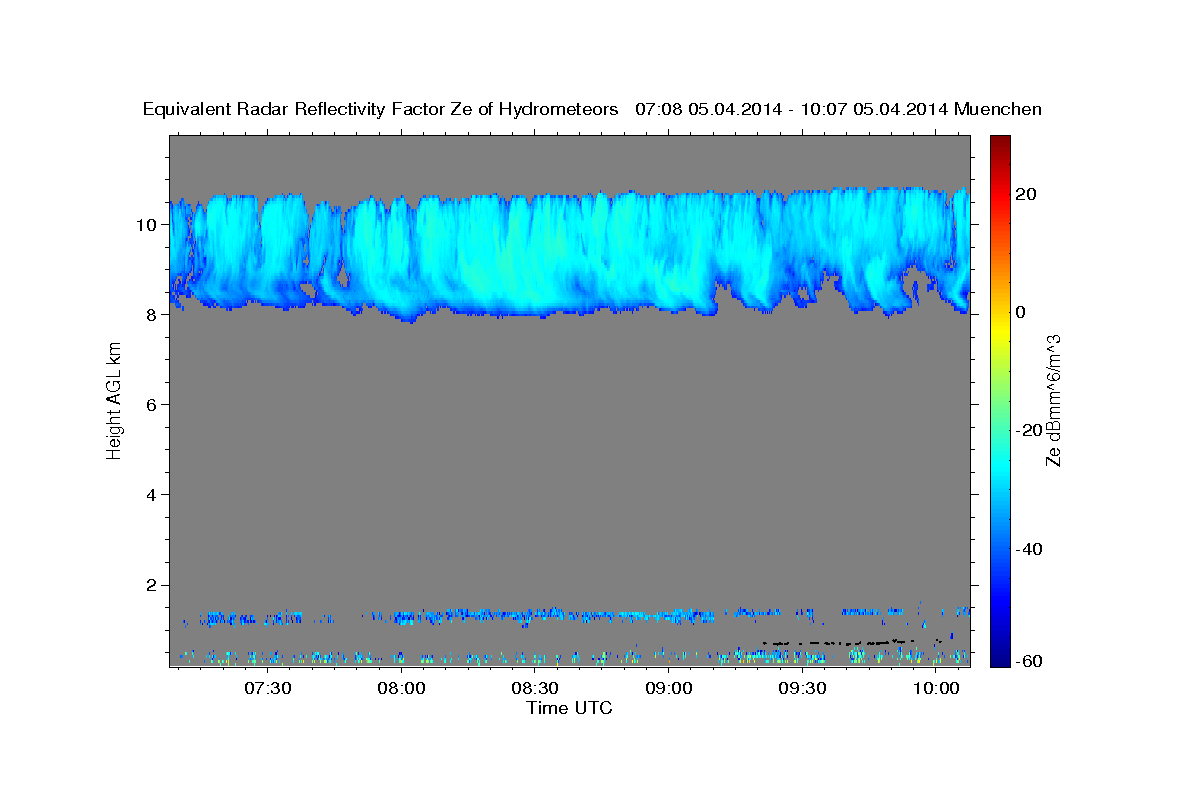Click the plot title text
The height and width of the screenshot is (800, 1200).
592,110
